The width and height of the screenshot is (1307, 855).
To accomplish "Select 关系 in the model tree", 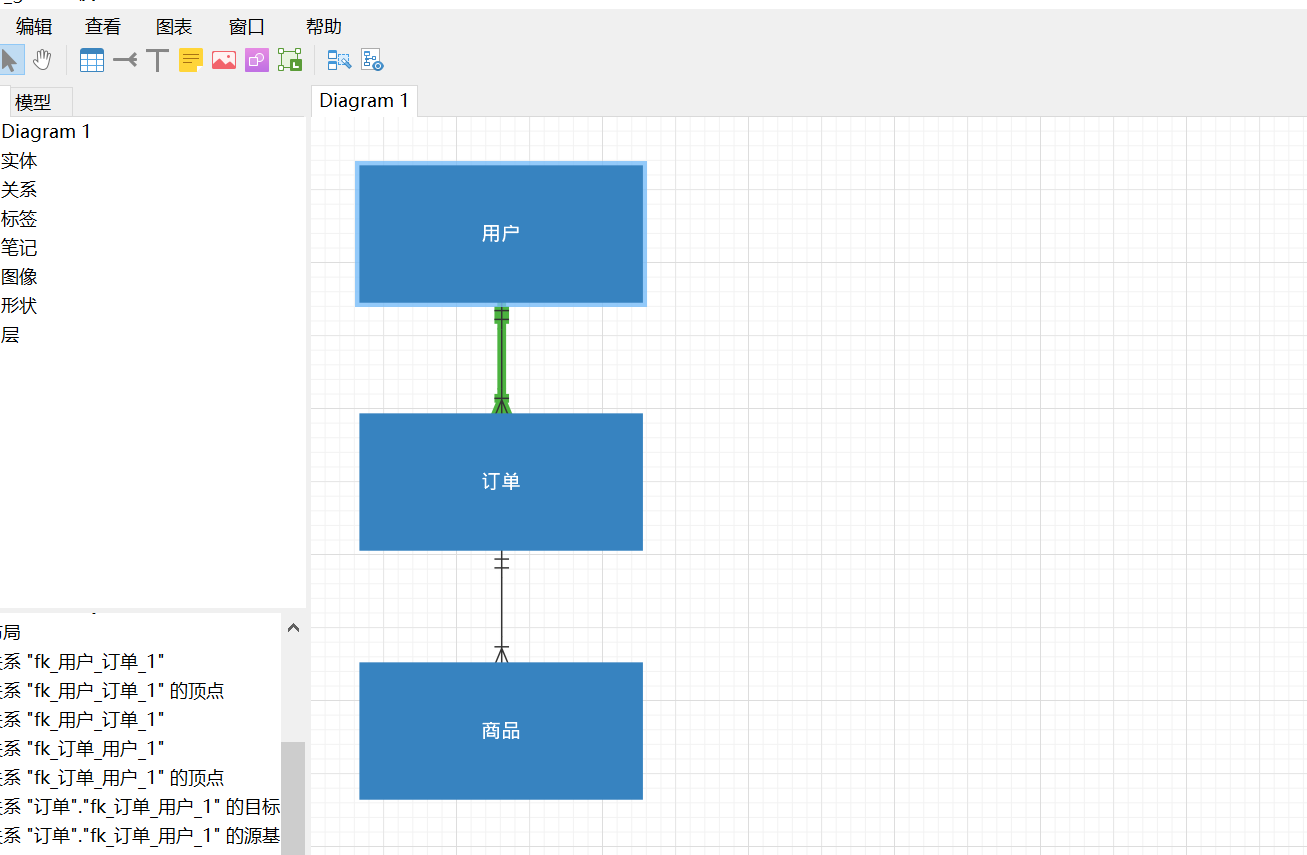I will coord(19,189).
